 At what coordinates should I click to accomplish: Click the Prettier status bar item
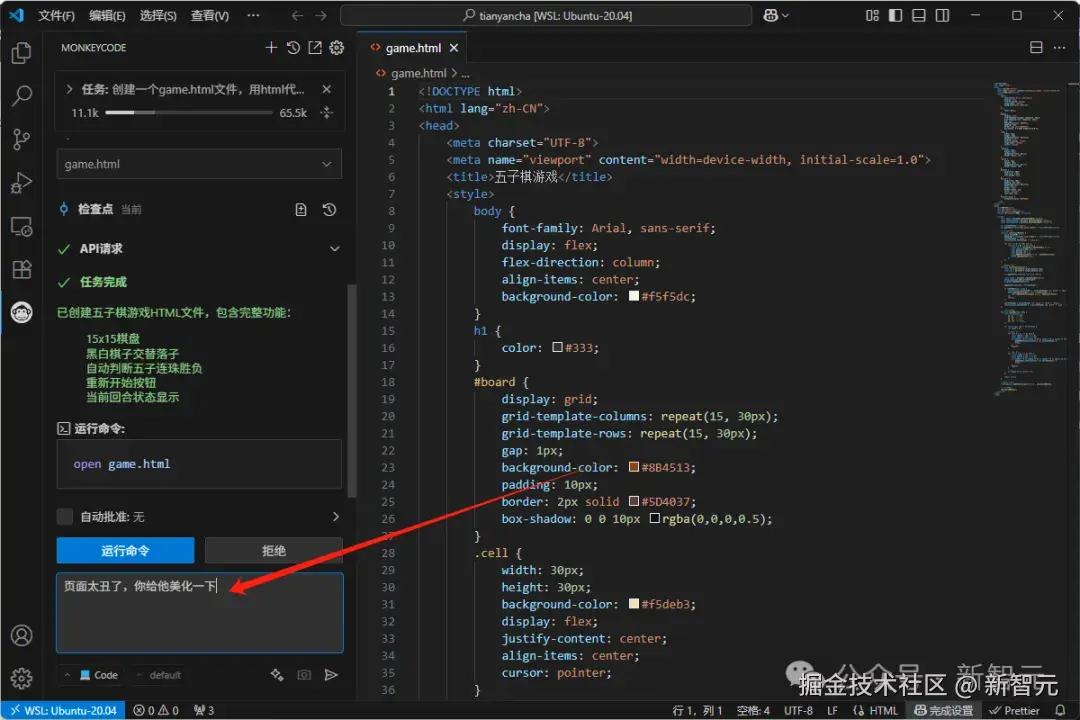1015,710
